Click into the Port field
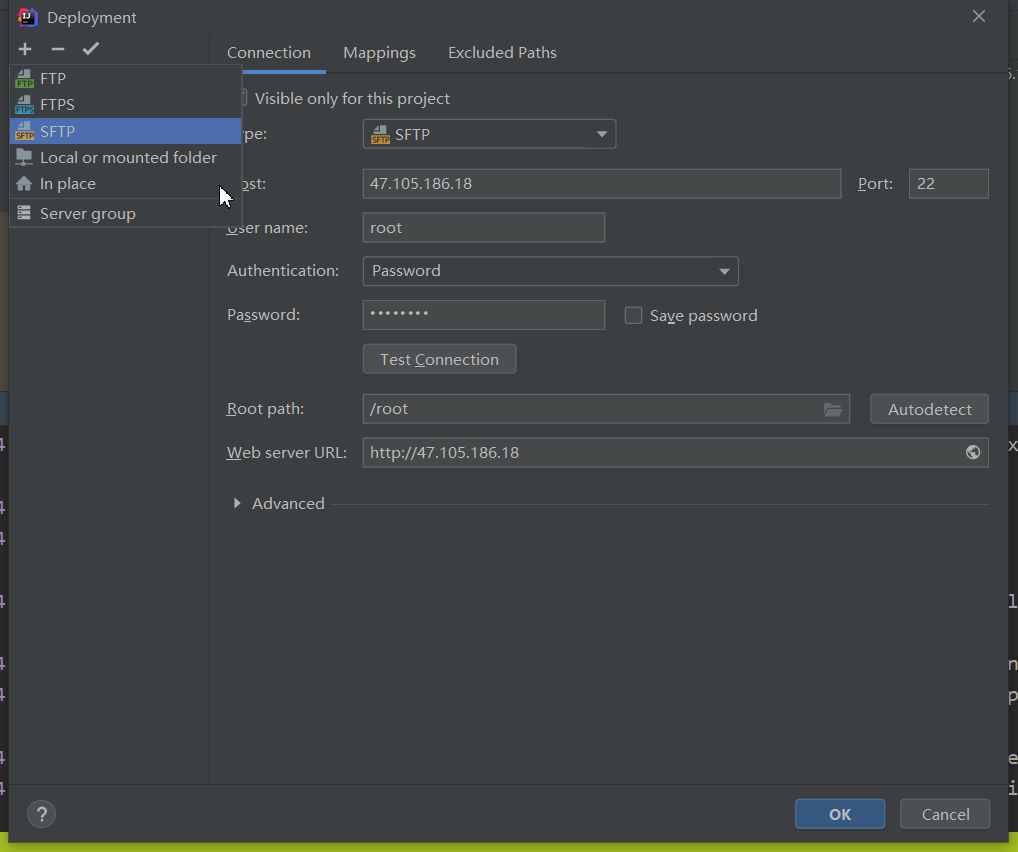The height and width of the screenshot is (852, 1018). (x=948, y=184)
